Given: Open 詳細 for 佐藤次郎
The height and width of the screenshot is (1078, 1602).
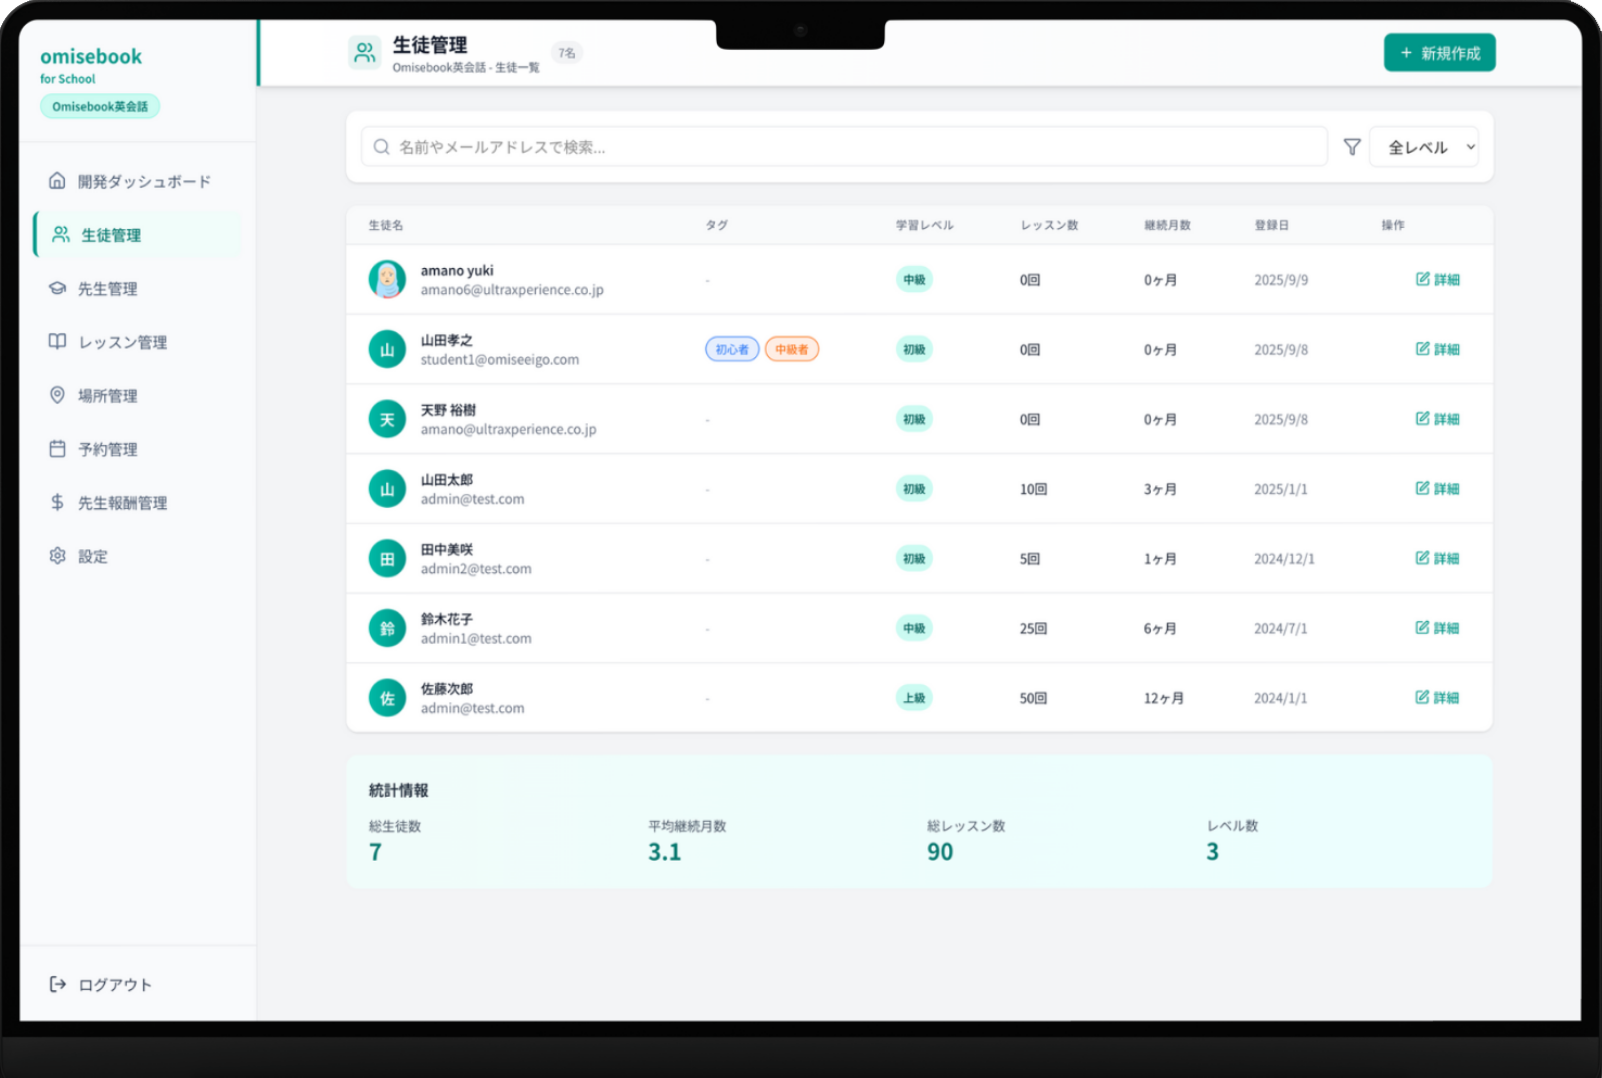Looking at the screenshot, I should tap(1437, 697).
